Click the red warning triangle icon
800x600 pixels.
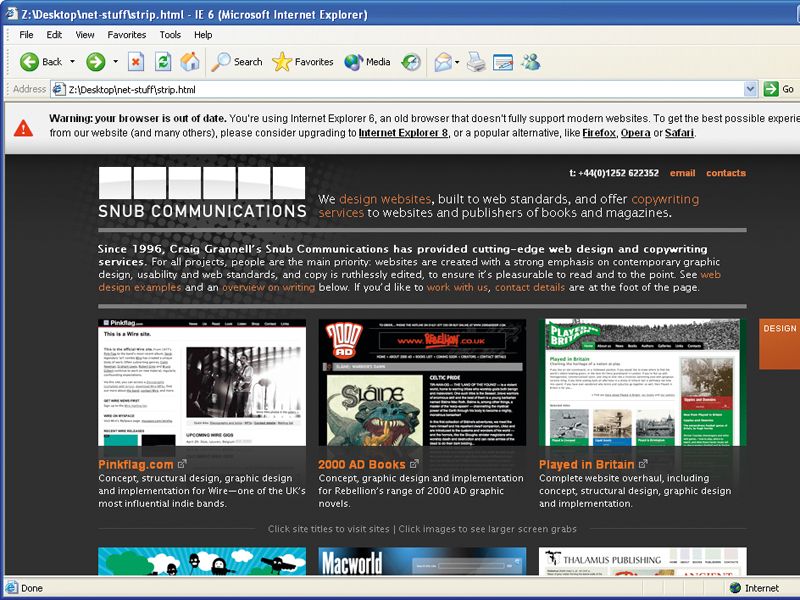click(23, 128)
